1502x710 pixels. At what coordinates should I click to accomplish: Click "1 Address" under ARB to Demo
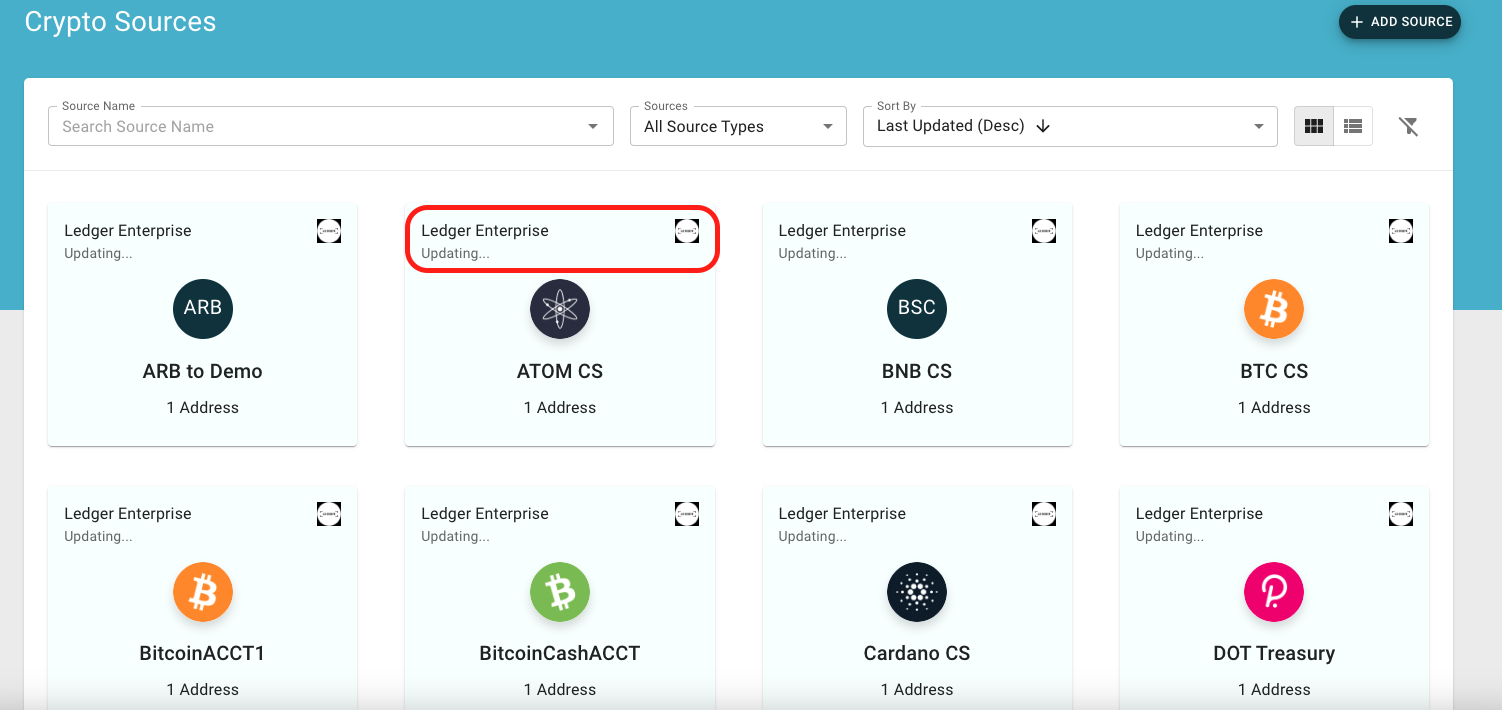point(203,407)
